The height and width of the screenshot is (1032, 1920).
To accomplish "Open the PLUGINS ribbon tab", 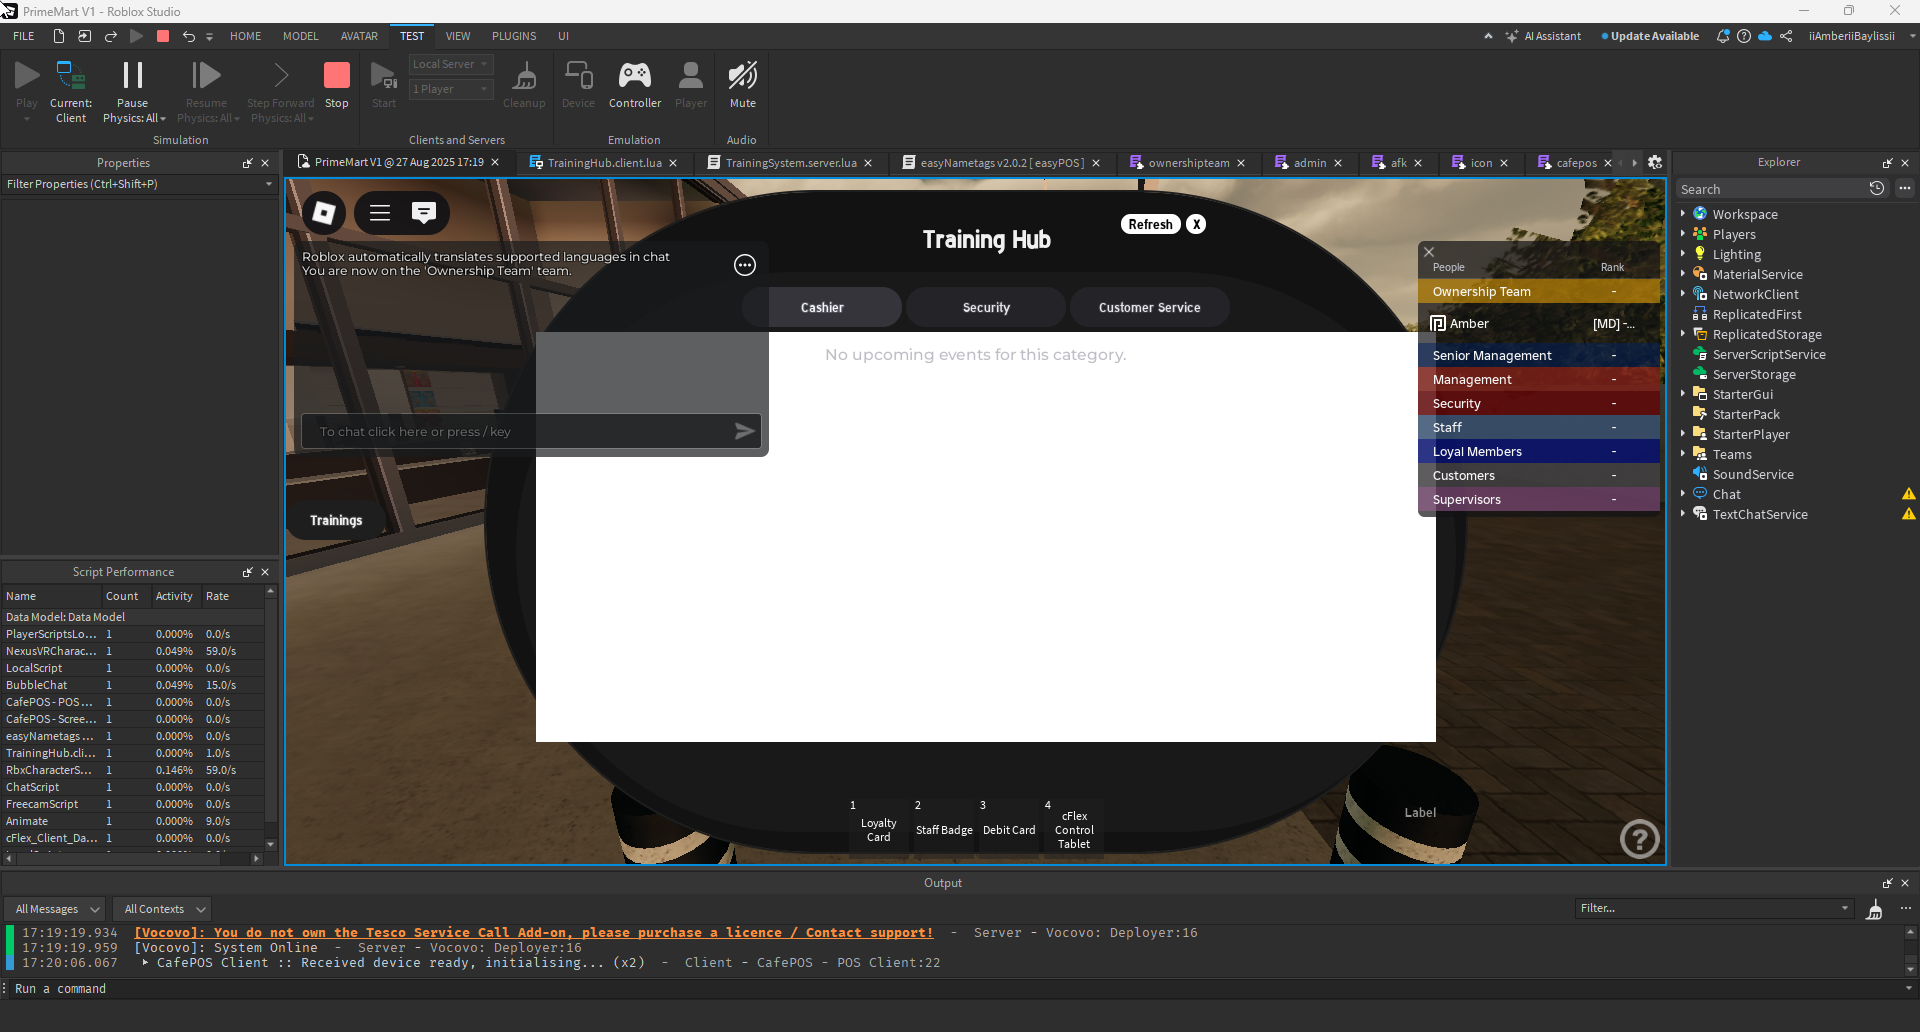I will pos(514,36).
